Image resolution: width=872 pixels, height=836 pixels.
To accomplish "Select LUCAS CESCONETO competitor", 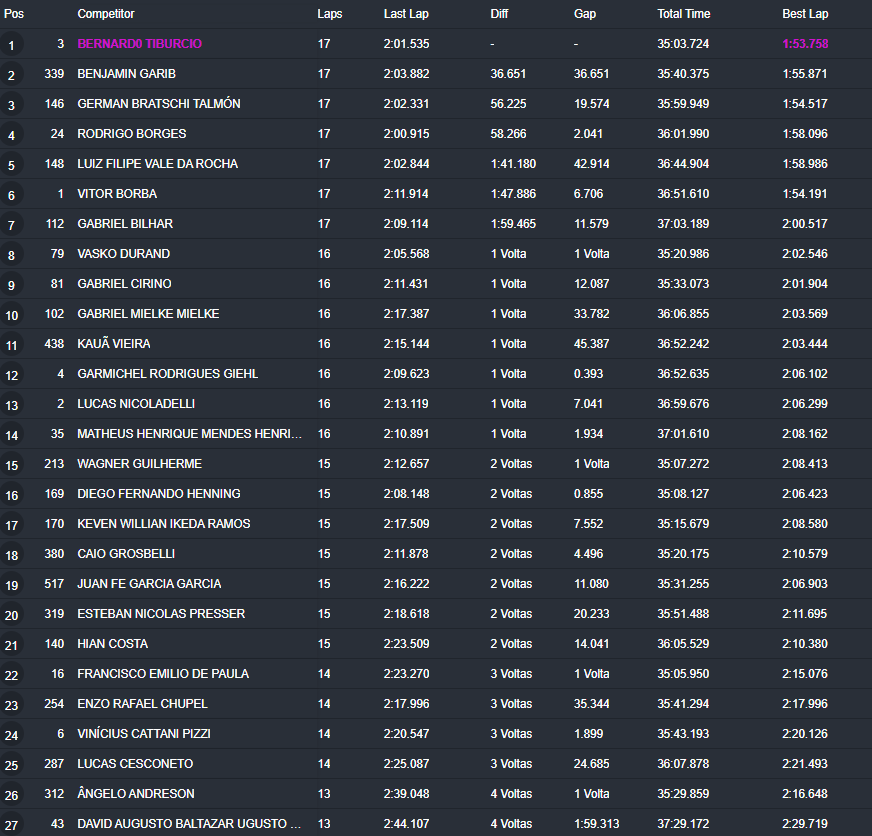I will (135, 765).
